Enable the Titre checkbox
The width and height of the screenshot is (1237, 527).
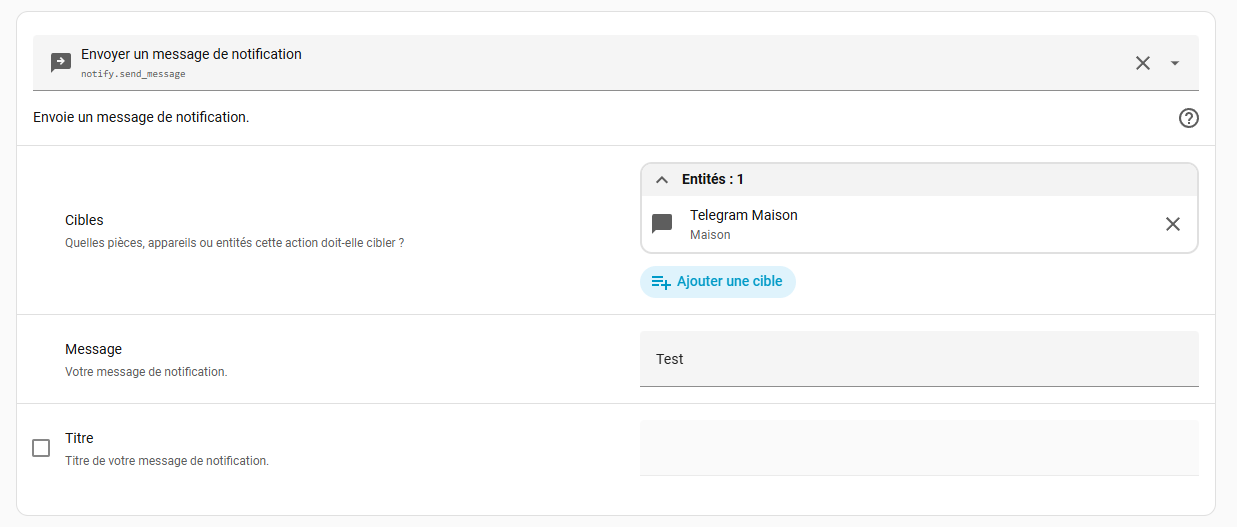click(x=41, y=448)
